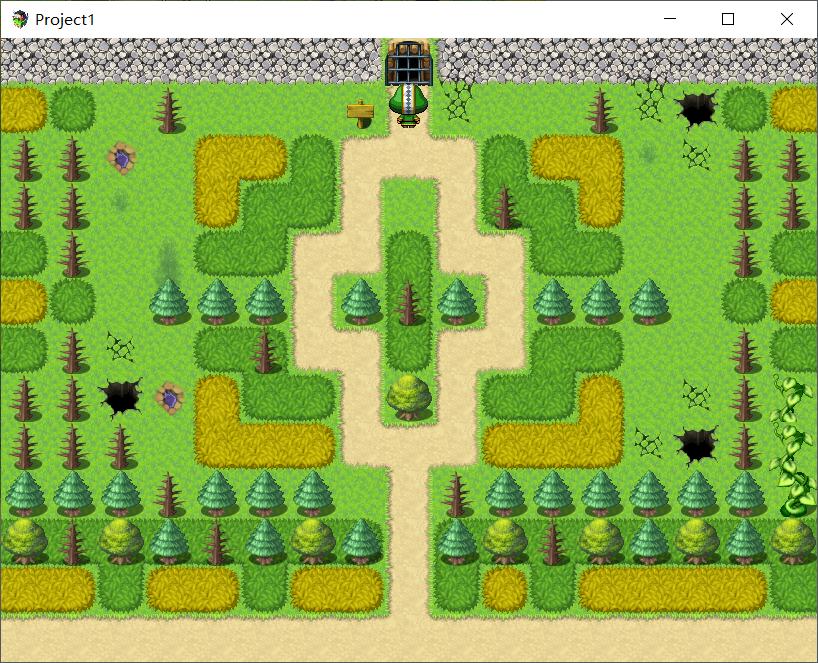Click the black hole next to the lower purple crystal
Viewport: 818px width, 663px height.
(121, 398)
